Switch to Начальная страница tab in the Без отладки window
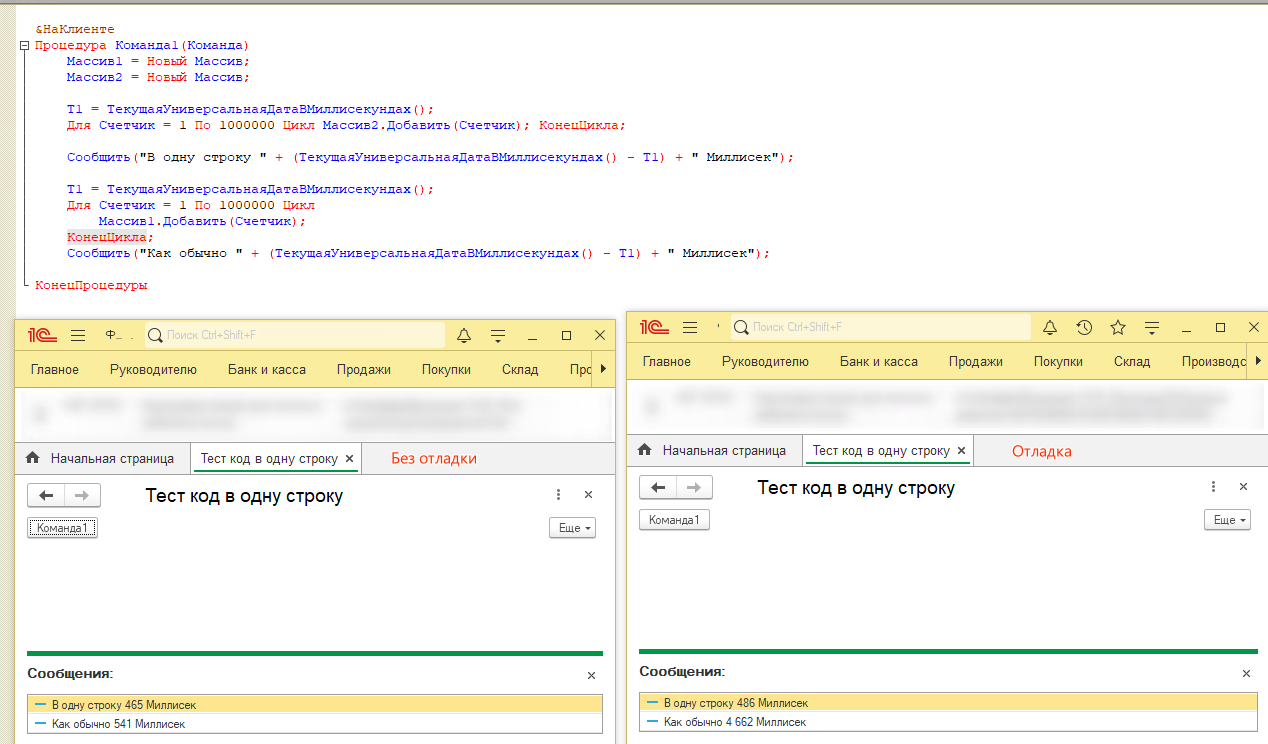Screen dimensions: 1268x744 (x=102, y=458)
